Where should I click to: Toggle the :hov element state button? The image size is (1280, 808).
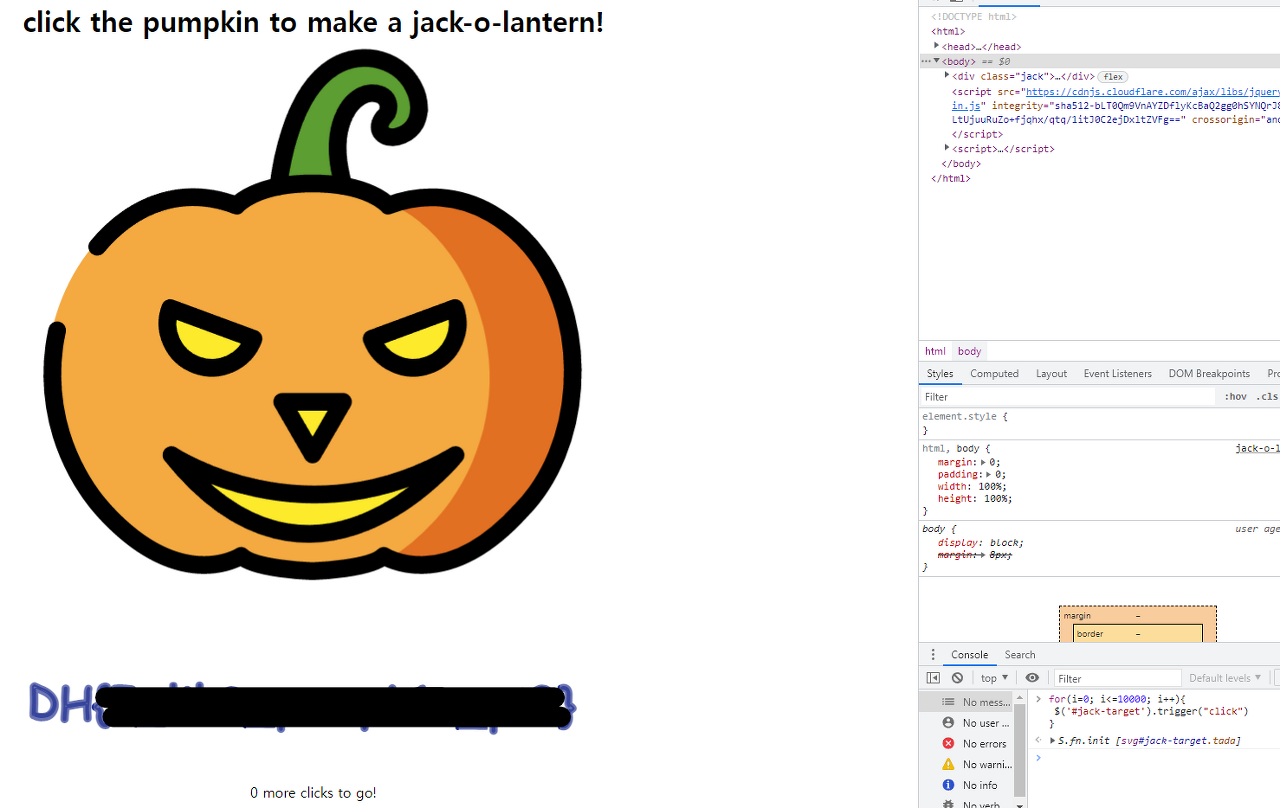coord(1236,397)
